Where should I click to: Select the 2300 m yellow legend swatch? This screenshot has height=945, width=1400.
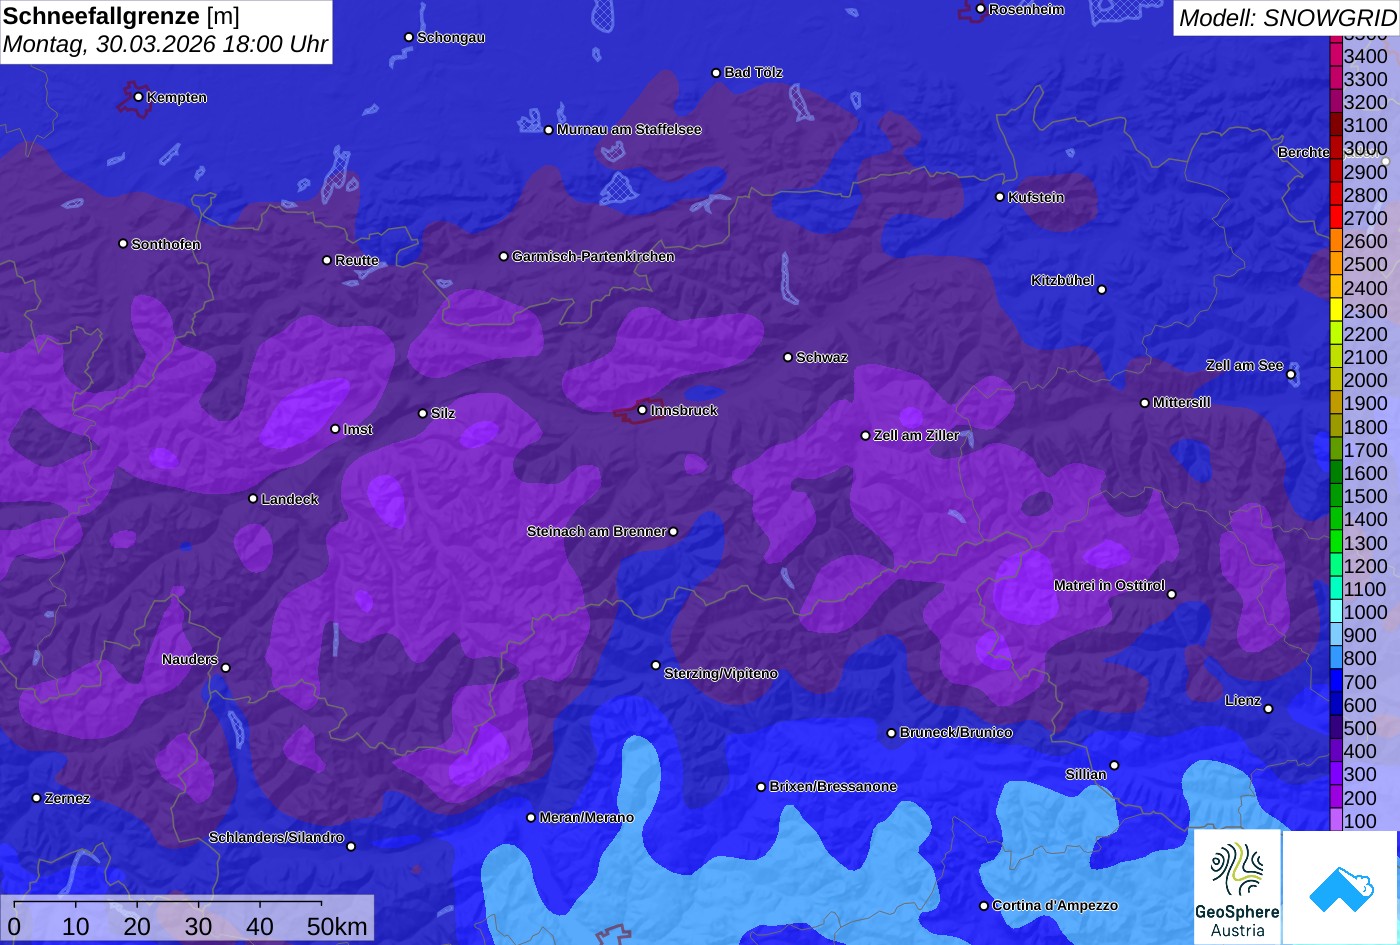[1335, 311]
